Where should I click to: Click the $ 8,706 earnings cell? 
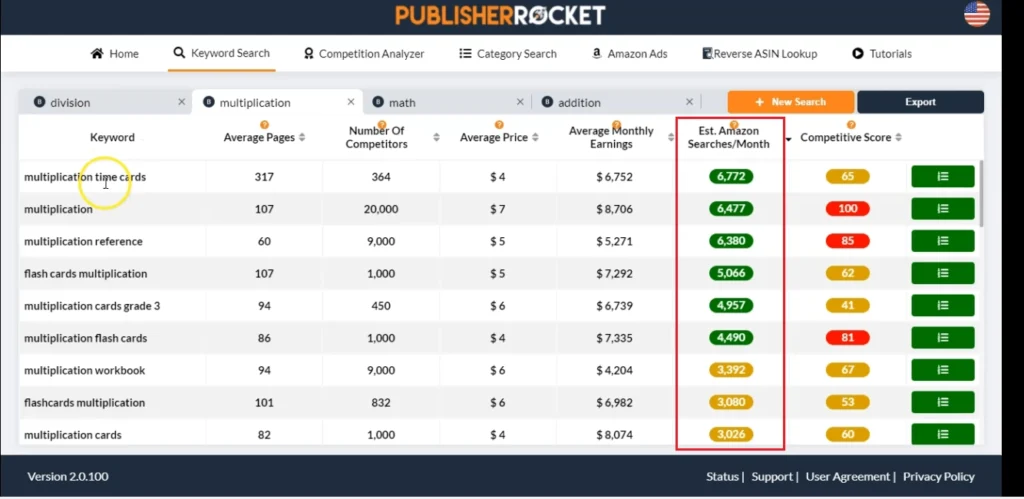614,209
